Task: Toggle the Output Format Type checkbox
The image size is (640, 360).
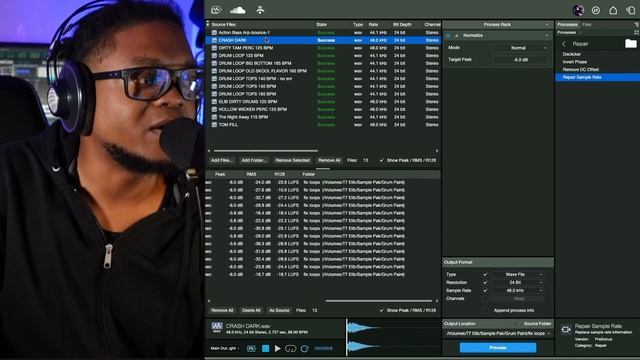Action: click(x=485, y=274)
